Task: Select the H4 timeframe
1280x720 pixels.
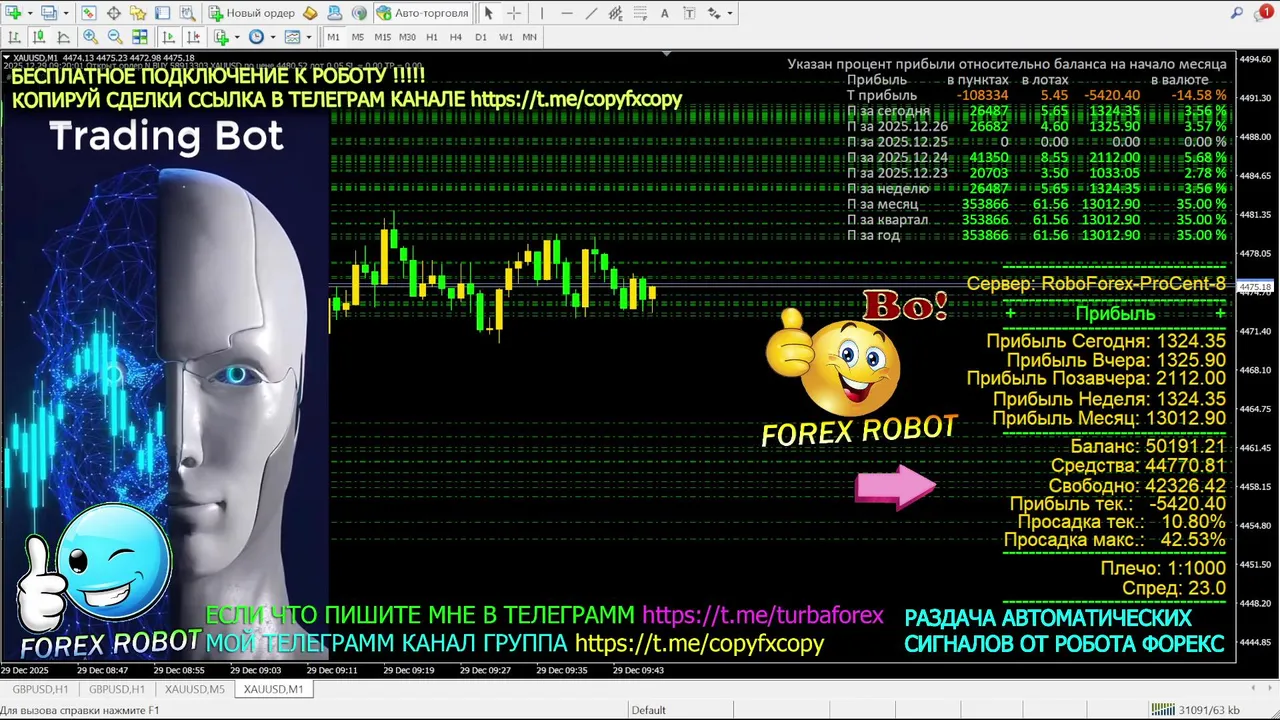Action: [456, 37]
